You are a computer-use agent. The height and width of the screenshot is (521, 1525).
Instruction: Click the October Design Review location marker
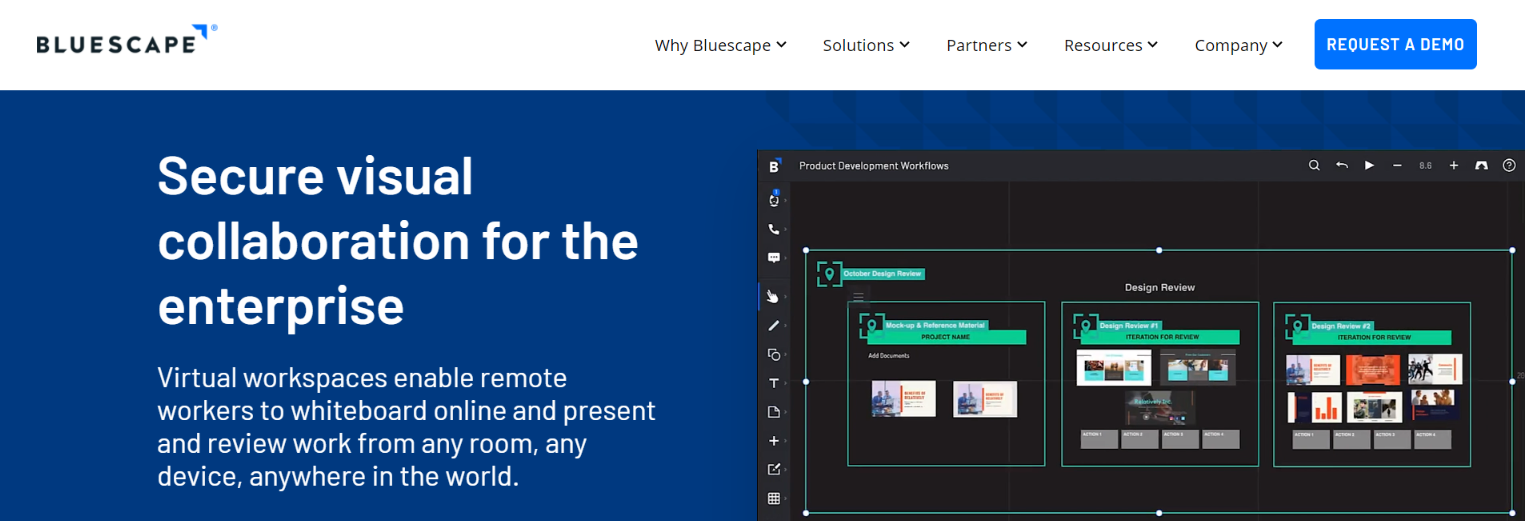point(829,274)
